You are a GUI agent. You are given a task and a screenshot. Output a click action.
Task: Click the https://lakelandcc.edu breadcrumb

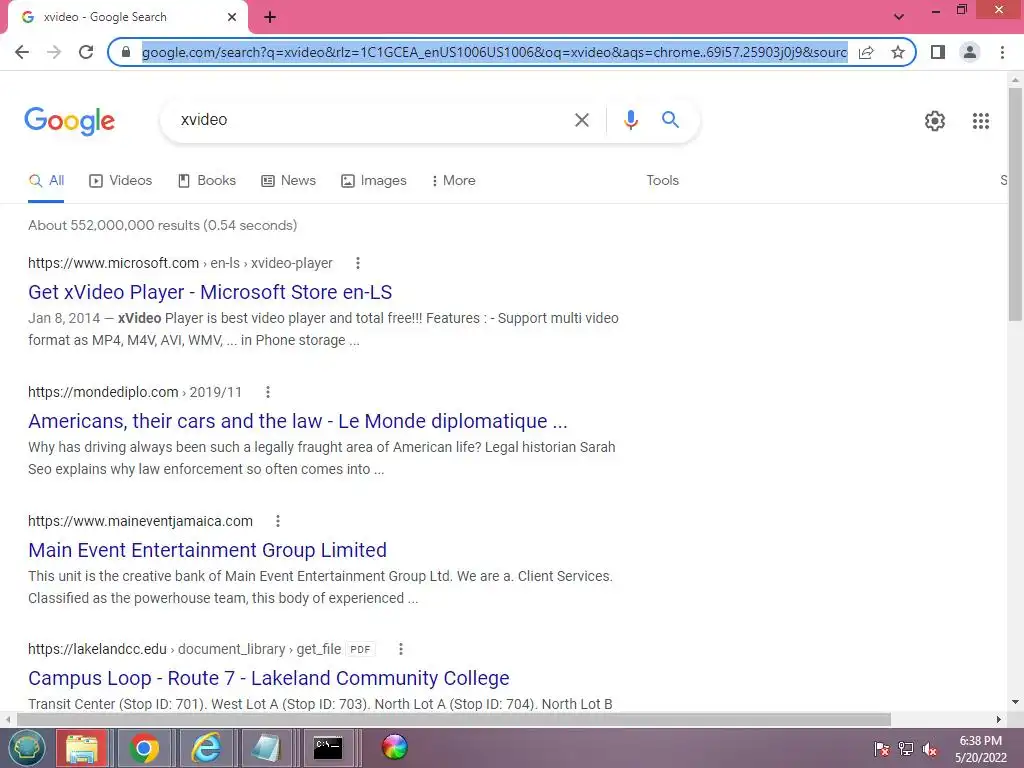(97, 649)
